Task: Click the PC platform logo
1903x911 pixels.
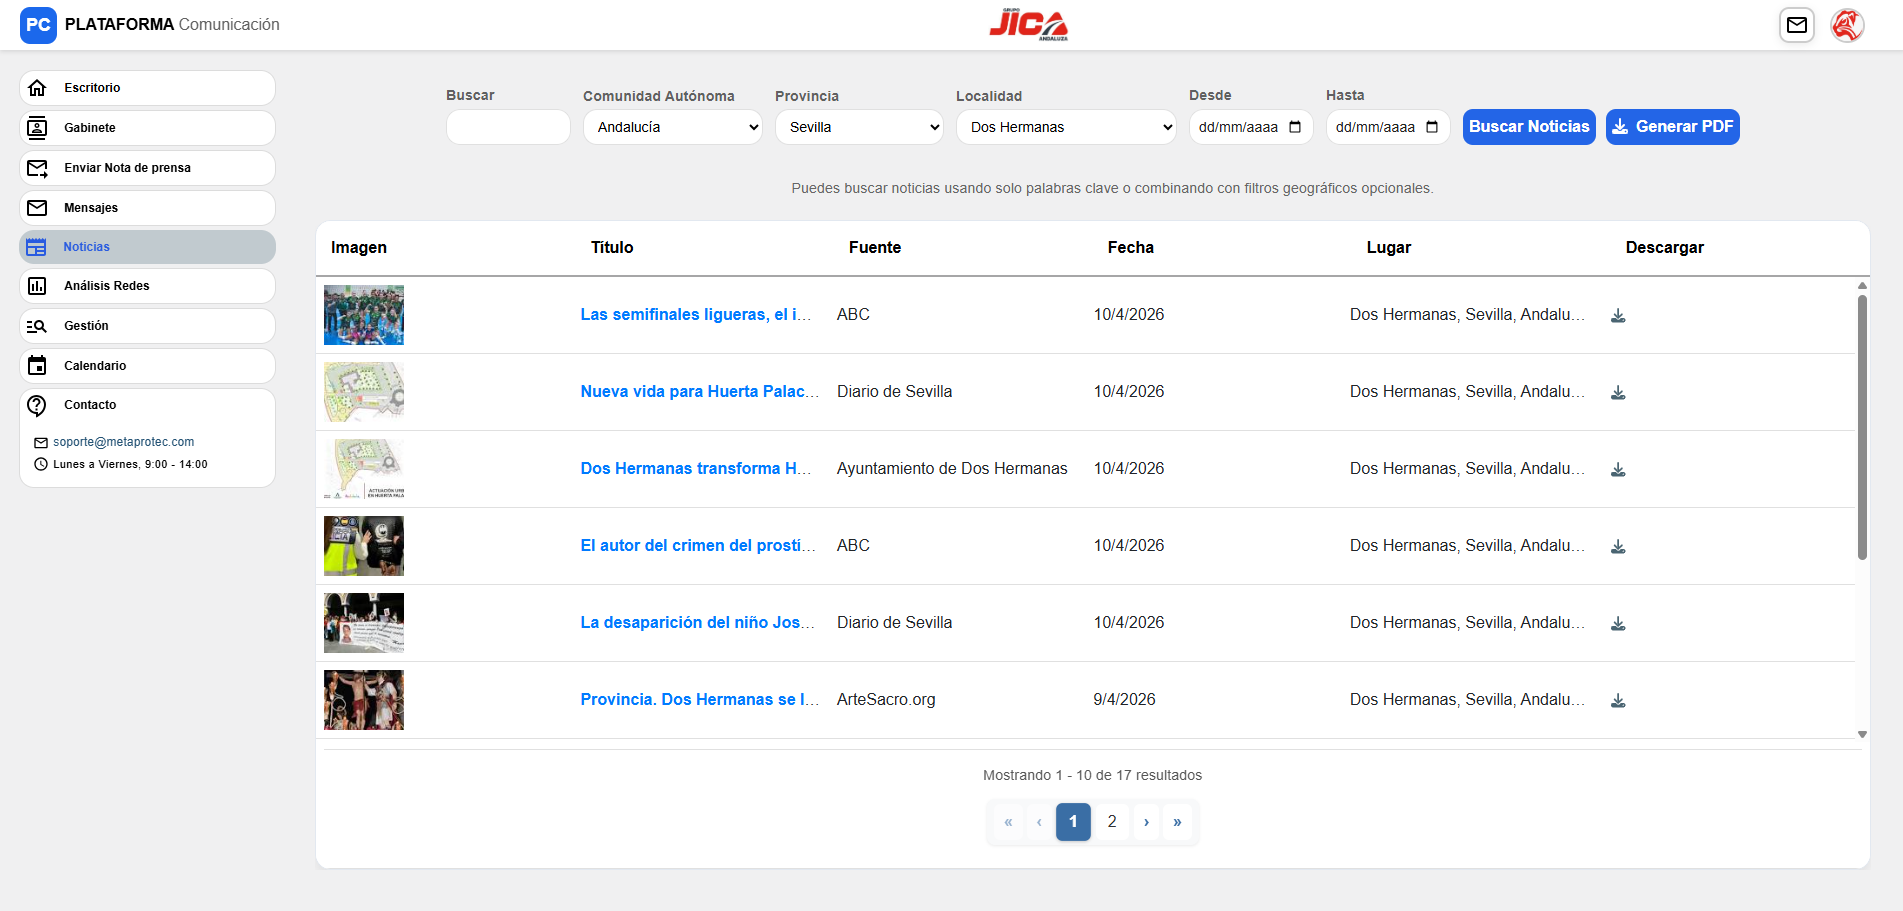Action: [x=38, y=25]
